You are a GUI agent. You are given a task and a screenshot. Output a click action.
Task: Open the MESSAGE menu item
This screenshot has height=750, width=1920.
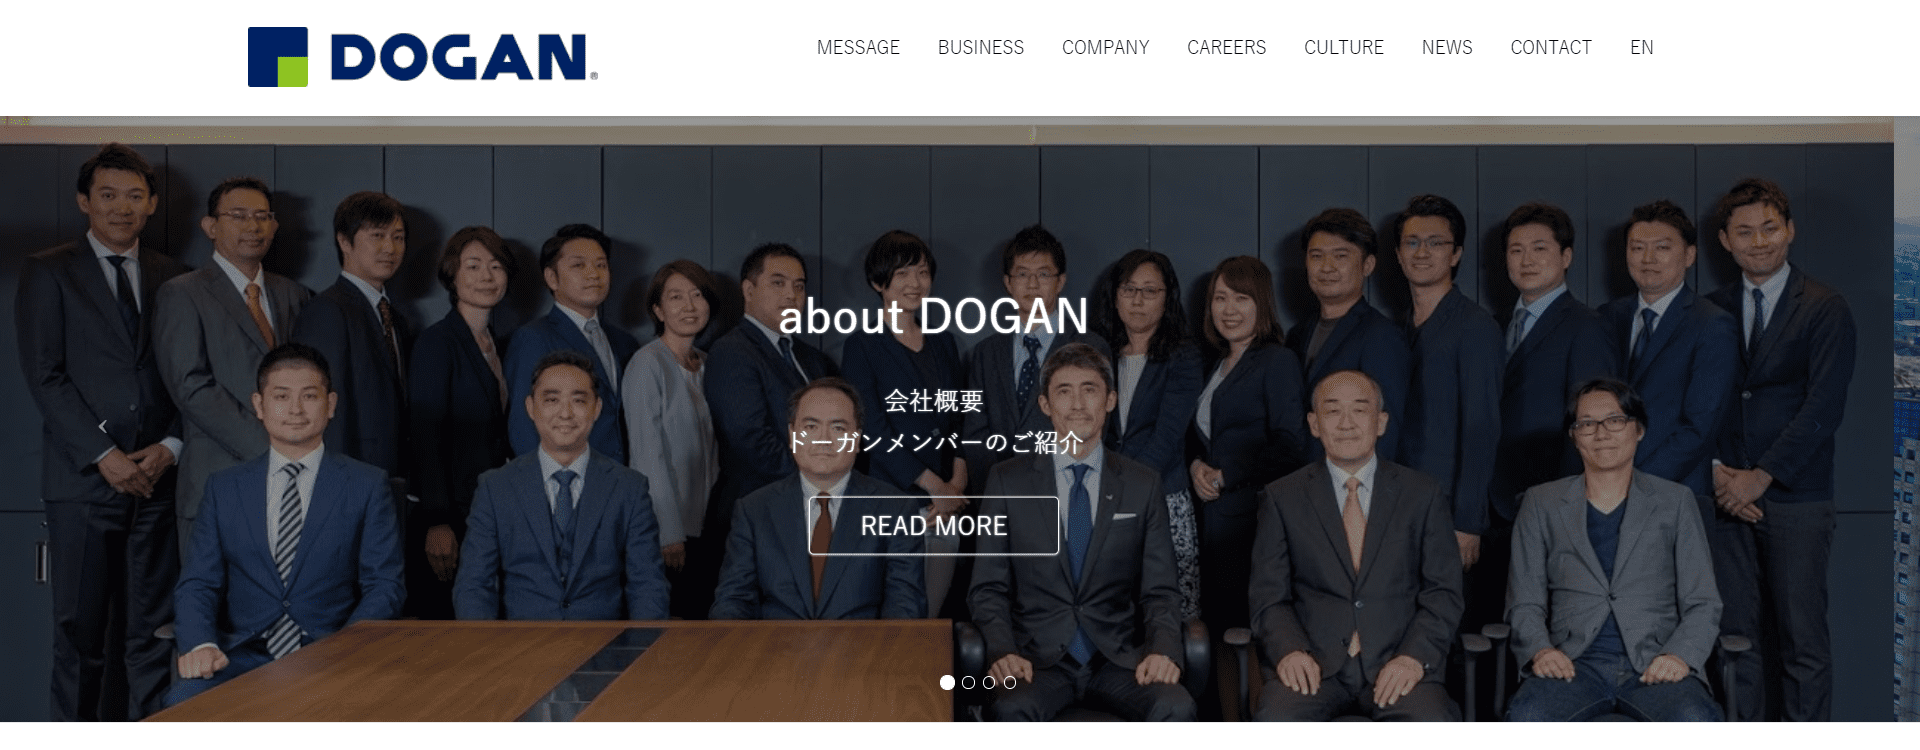(x=858, y=47)
